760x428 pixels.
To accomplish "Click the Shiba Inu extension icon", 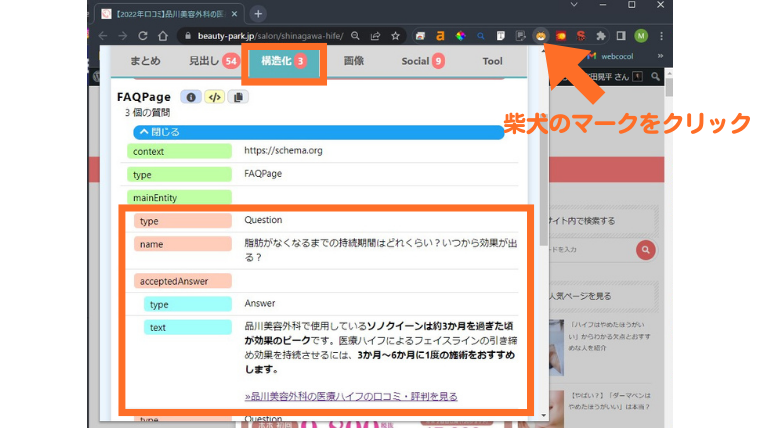I will [541, 36].
